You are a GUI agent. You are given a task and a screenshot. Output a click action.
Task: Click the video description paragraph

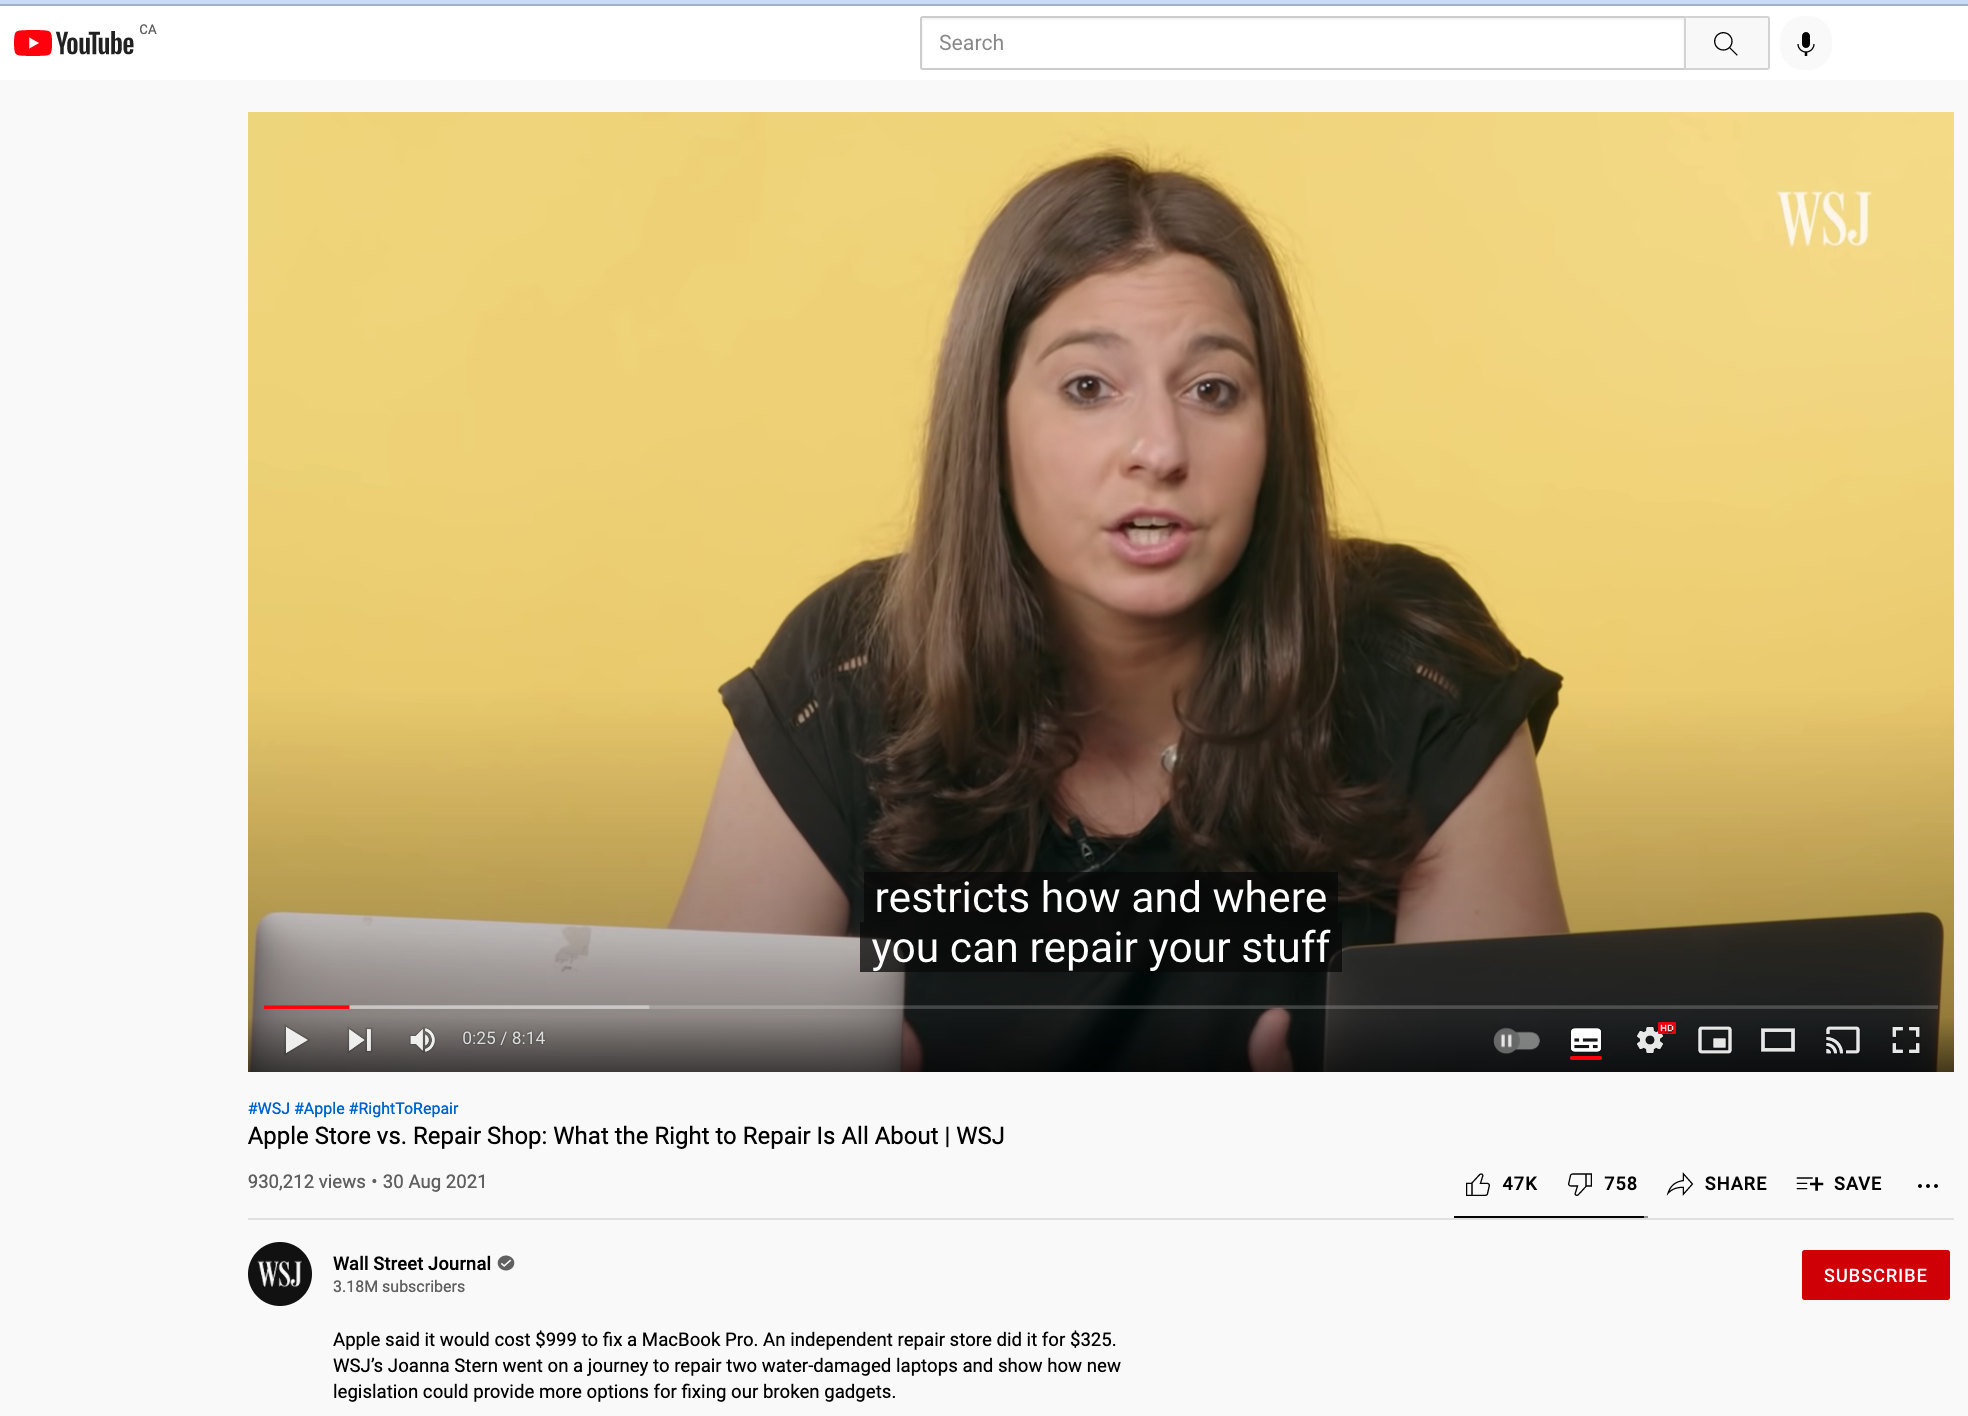tap(727, 1365)
